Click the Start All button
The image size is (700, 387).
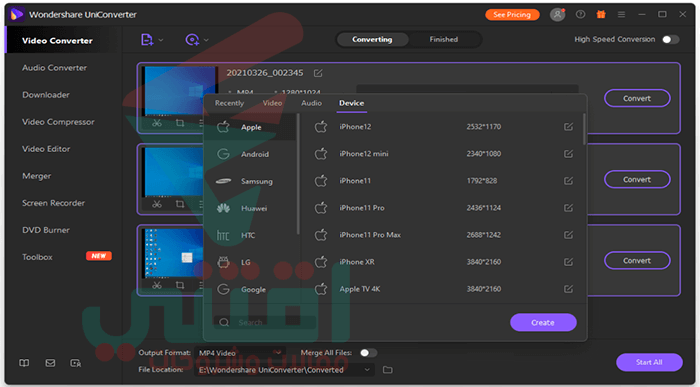(x=649, y=362)
